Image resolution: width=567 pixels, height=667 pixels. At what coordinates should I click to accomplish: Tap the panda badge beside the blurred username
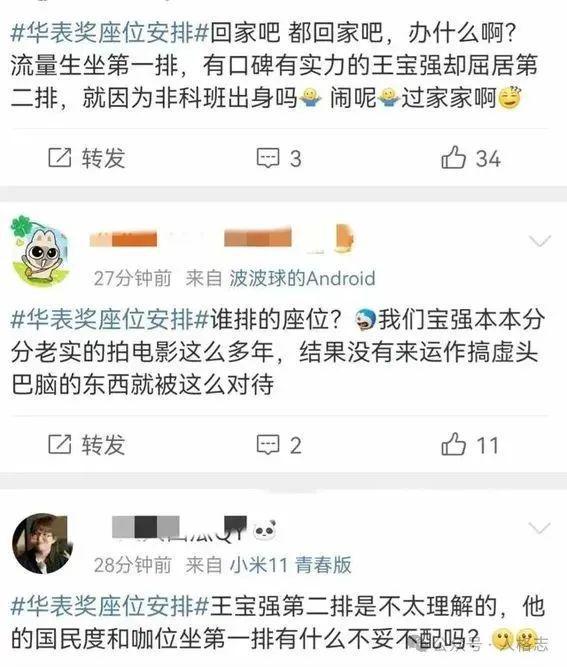(264, 530)
